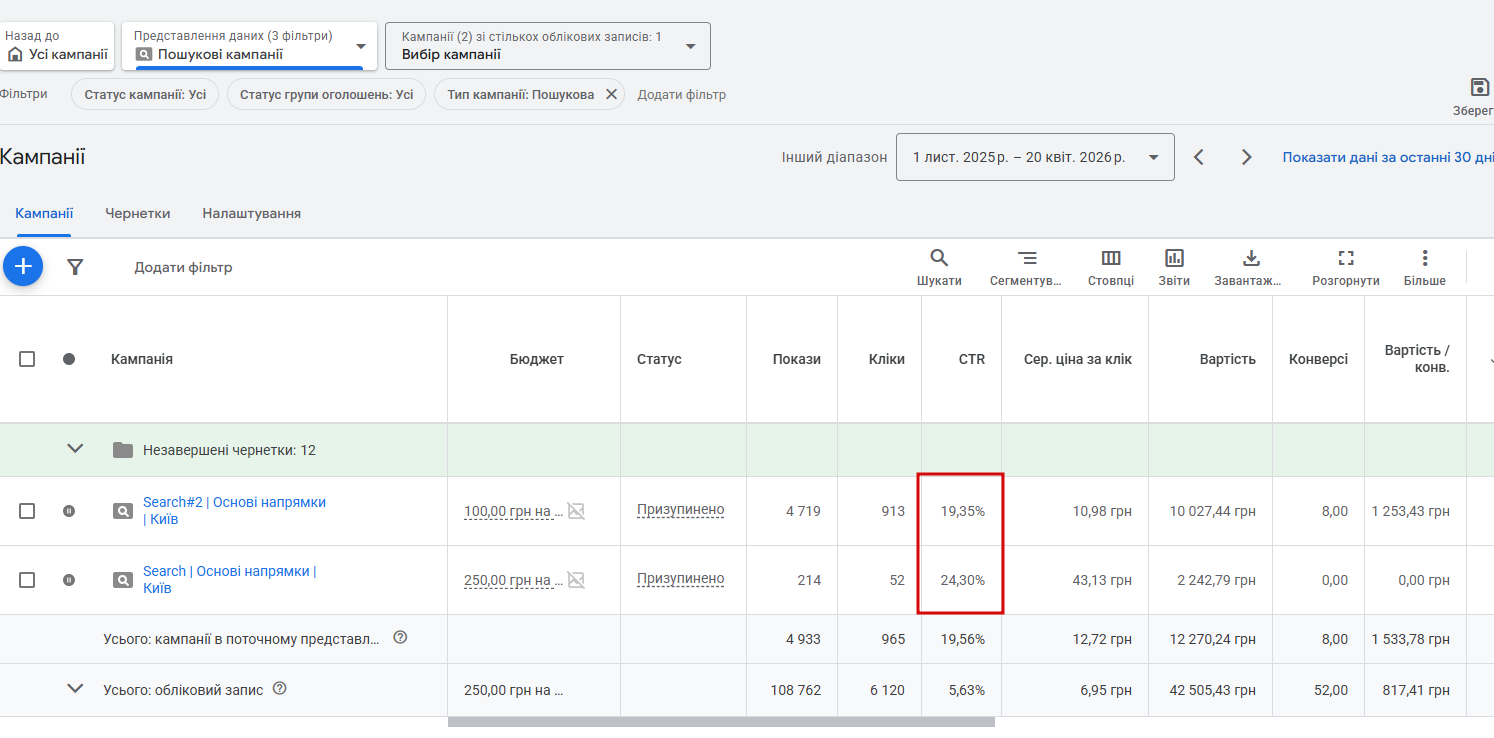Expand the Незавершені чернетки drafts row
This screenshot has width=1494, height=738.
75,449
